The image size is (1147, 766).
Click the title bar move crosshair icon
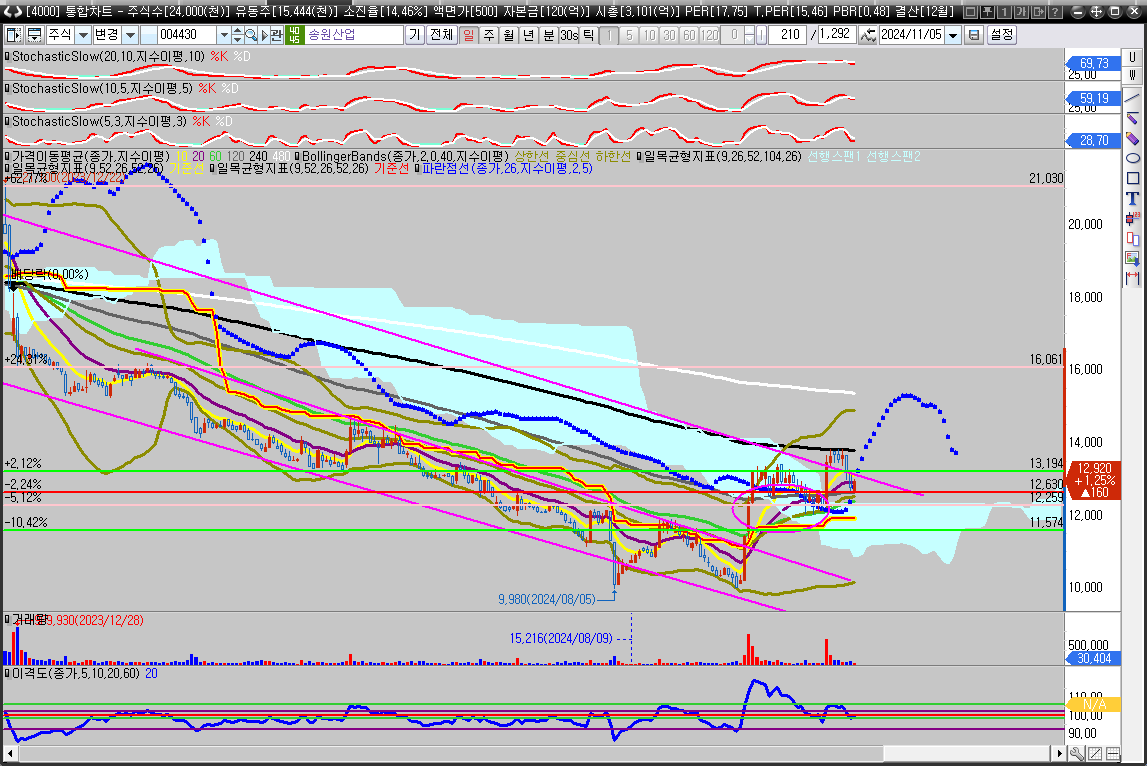click(1097, 12)
